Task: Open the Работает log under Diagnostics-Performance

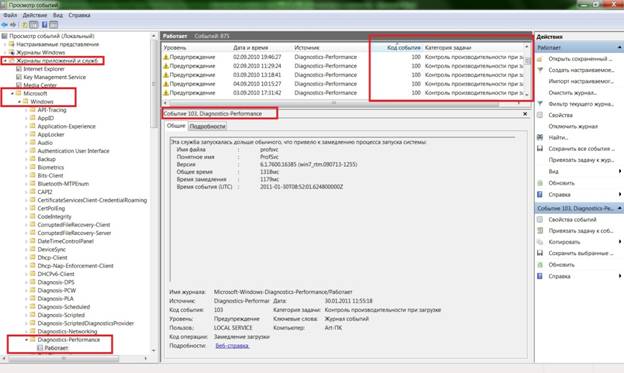Action: pos(56,348)
